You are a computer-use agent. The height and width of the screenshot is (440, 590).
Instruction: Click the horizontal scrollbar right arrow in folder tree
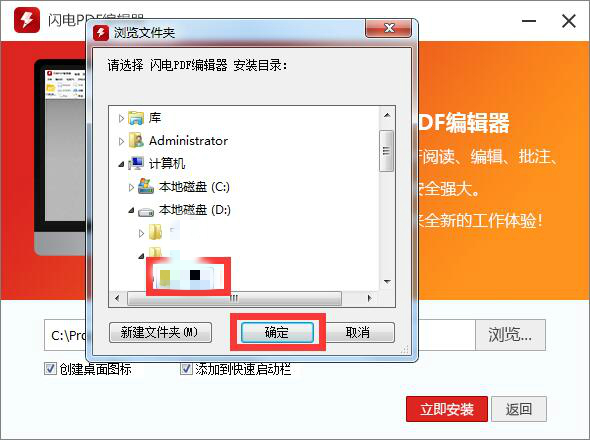click(x=370, y=298)
